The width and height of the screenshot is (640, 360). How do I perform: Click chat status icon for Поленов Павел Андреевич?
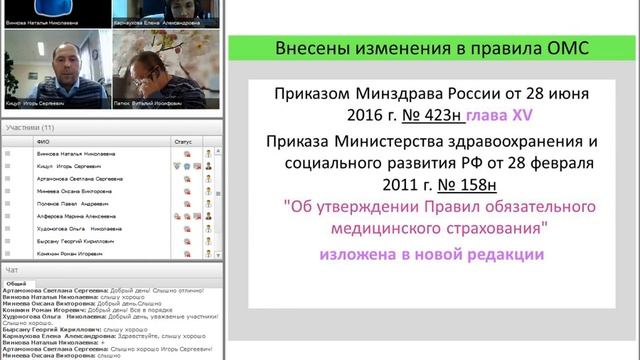coord(187,204)
